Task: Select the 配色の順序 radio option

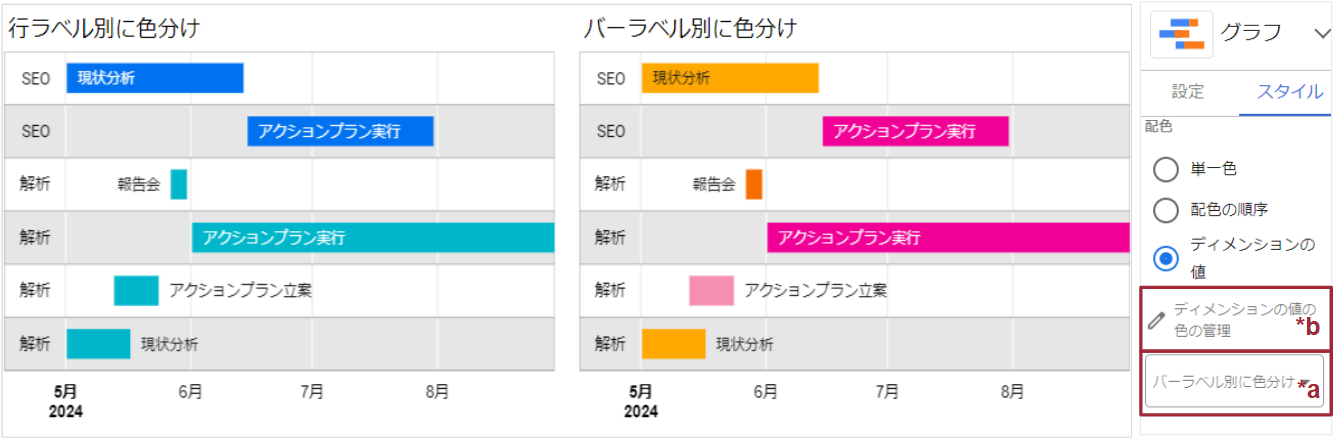Action: coord(1165,210)
